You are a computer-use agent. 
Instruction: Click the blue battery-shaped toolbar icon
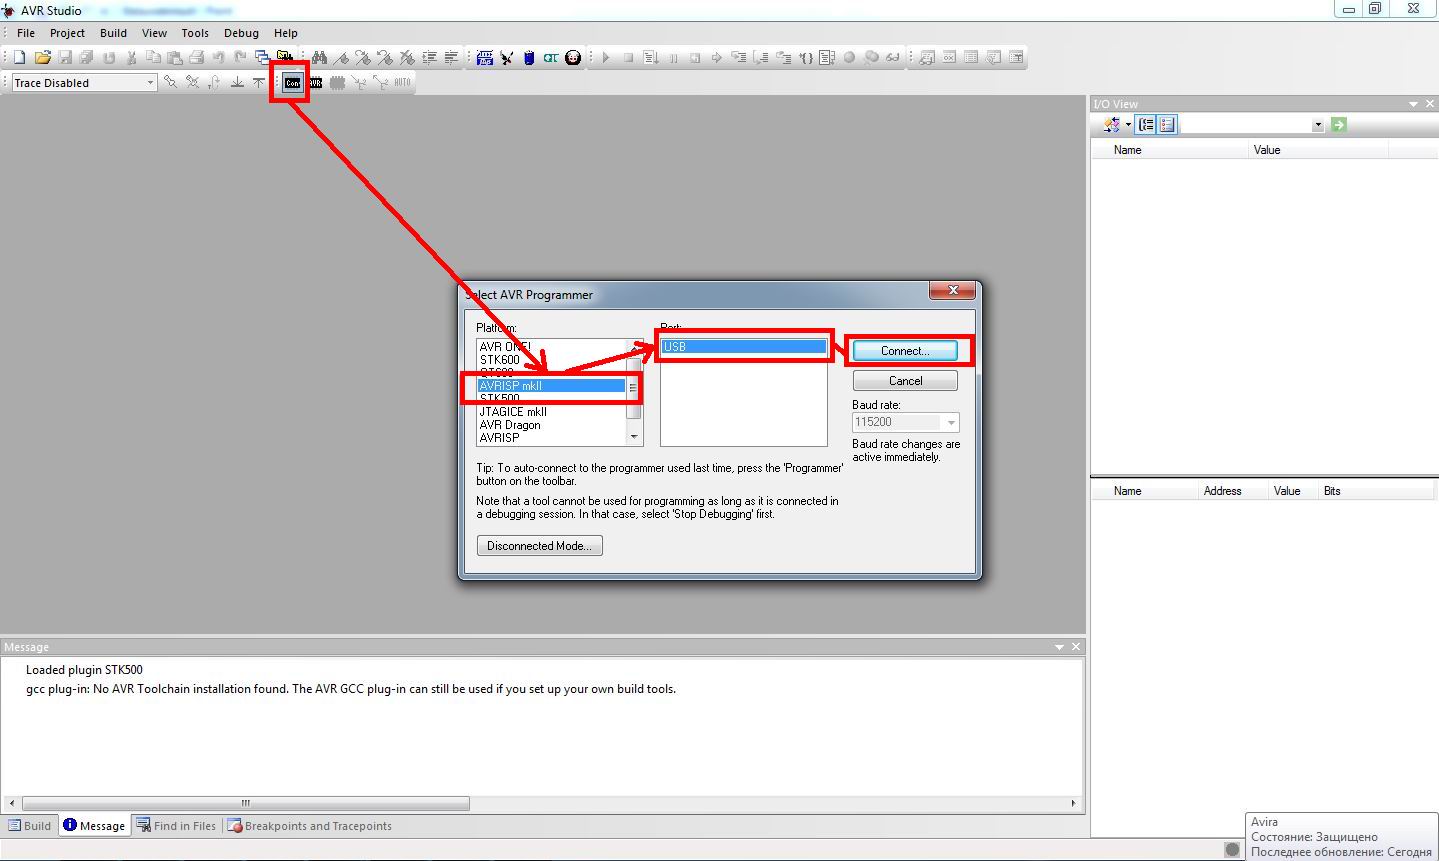point(529,58)
